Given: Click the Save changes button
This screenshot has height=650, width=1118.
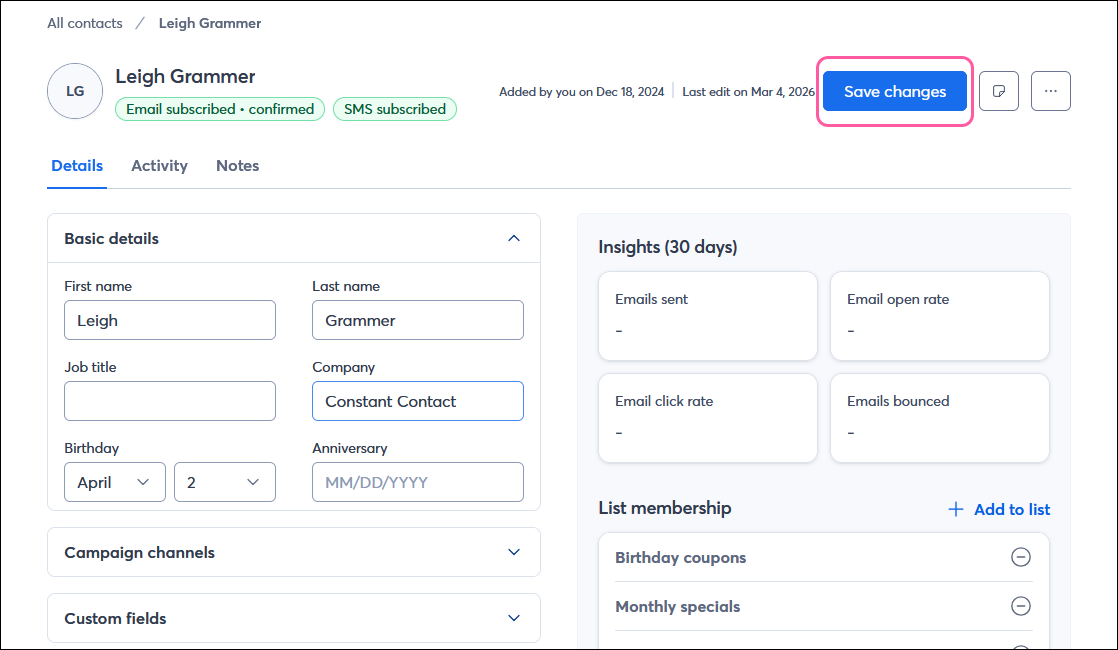Looking at the screenshot, I should click(x=894, y=91).
